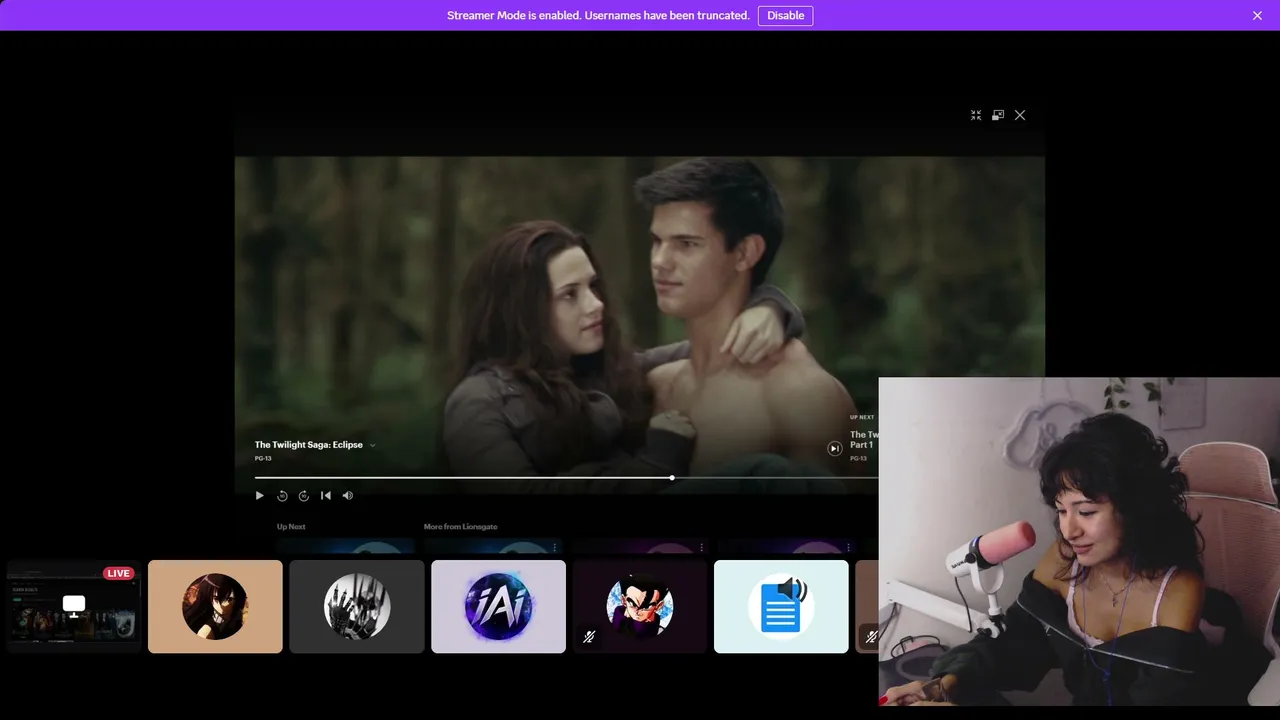The image size is (1280, 720).
Task: Dismiss the Streamer Mode notification banner
Action: click(1257, 15)
